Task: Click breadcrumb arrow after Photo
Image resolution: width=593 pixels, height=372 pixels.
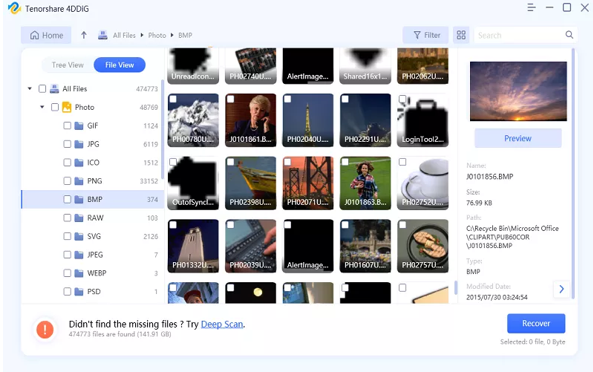Action: [x=172, y=35]
